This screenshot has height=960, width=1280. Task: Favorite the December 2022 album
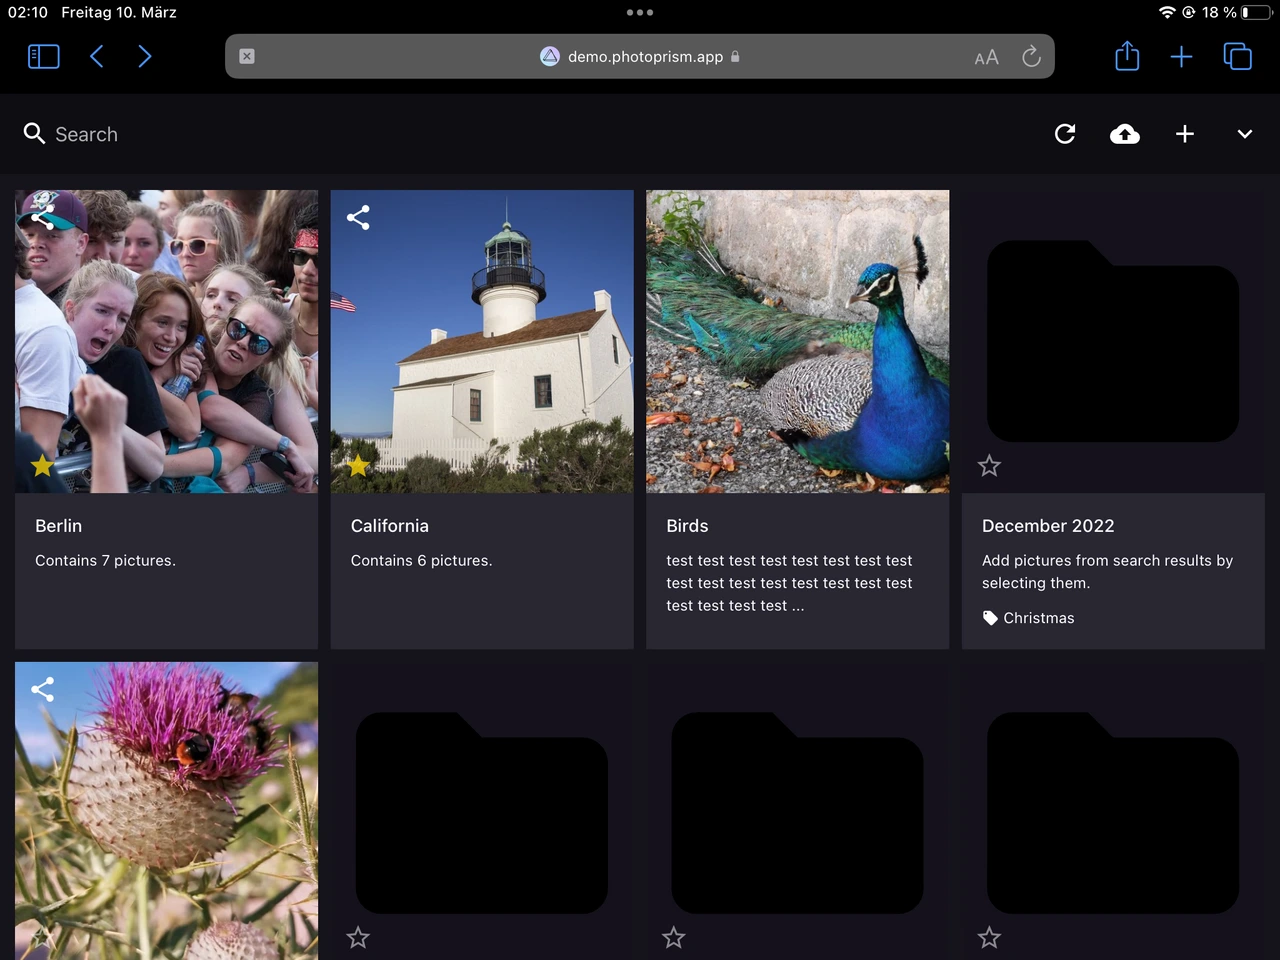989,466
